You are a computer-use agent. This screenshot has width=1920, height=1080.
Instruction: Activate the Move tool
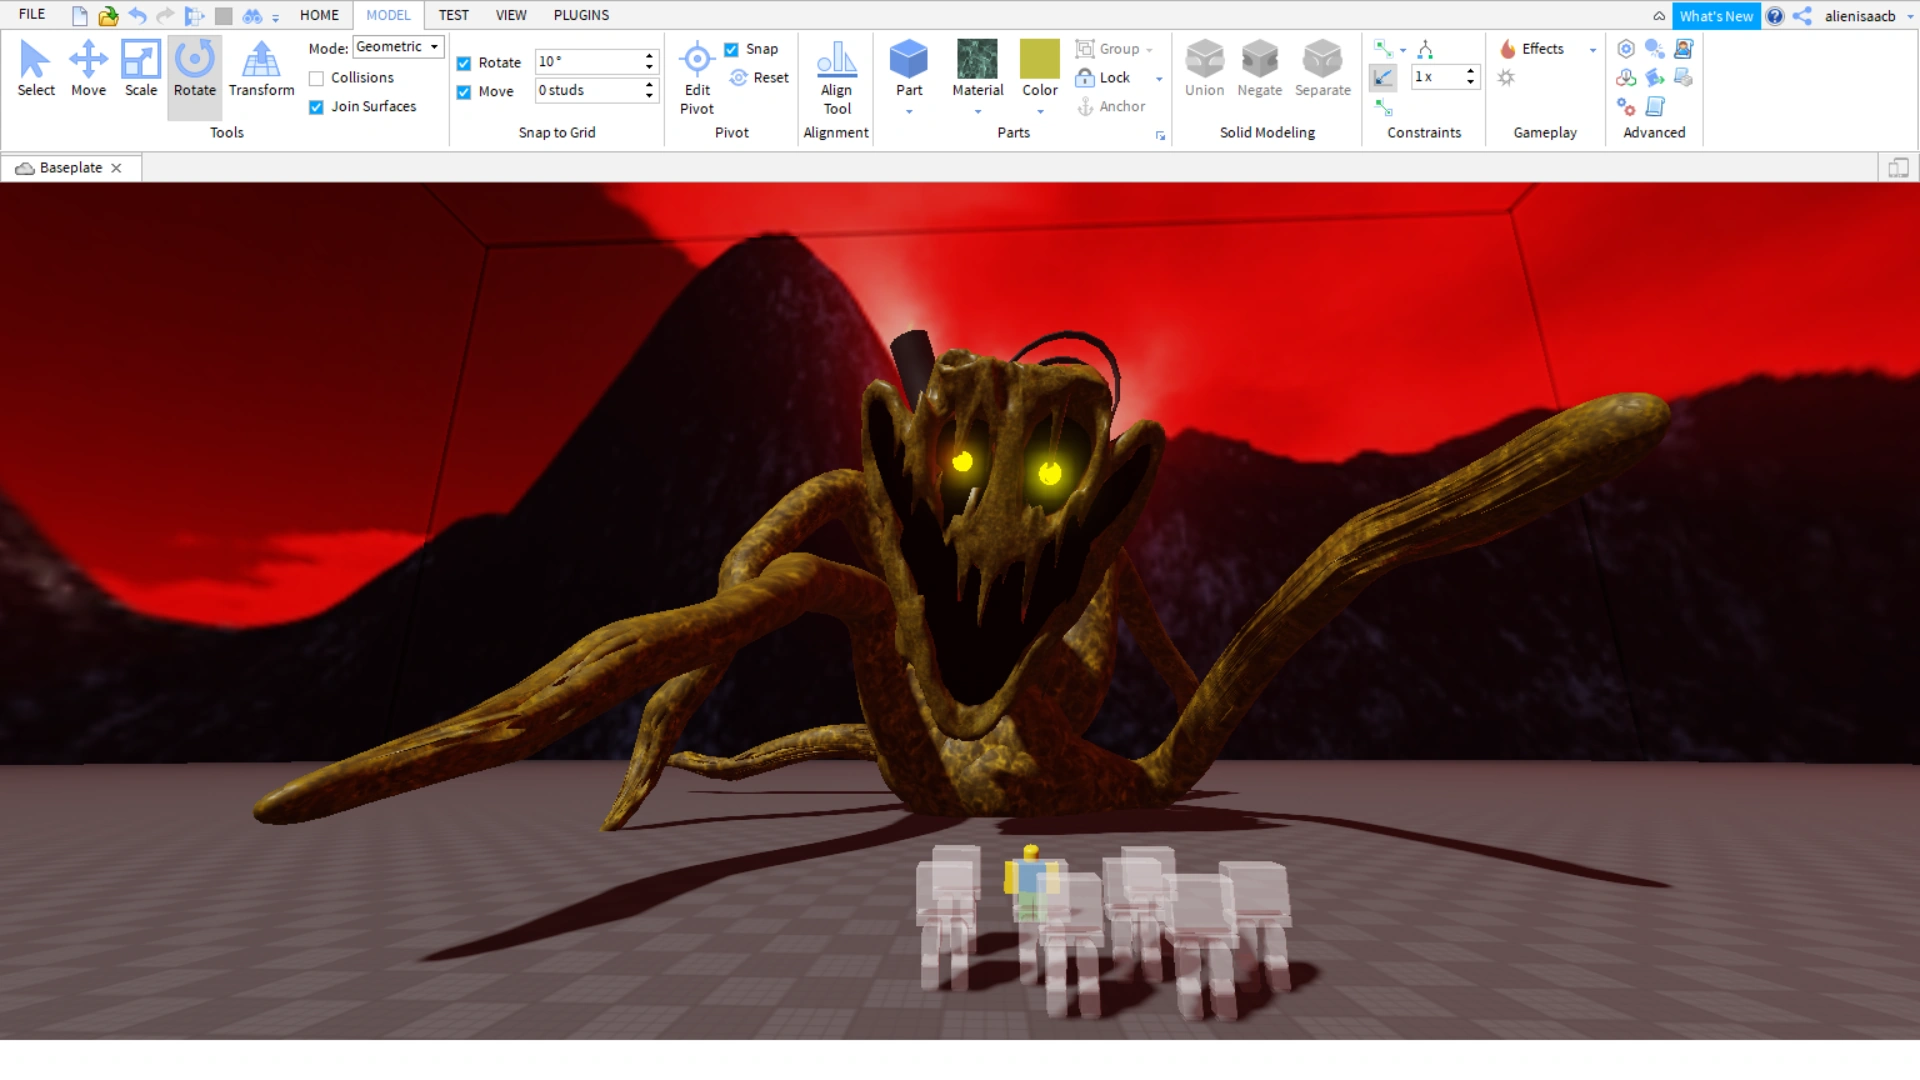click(88, 68)
